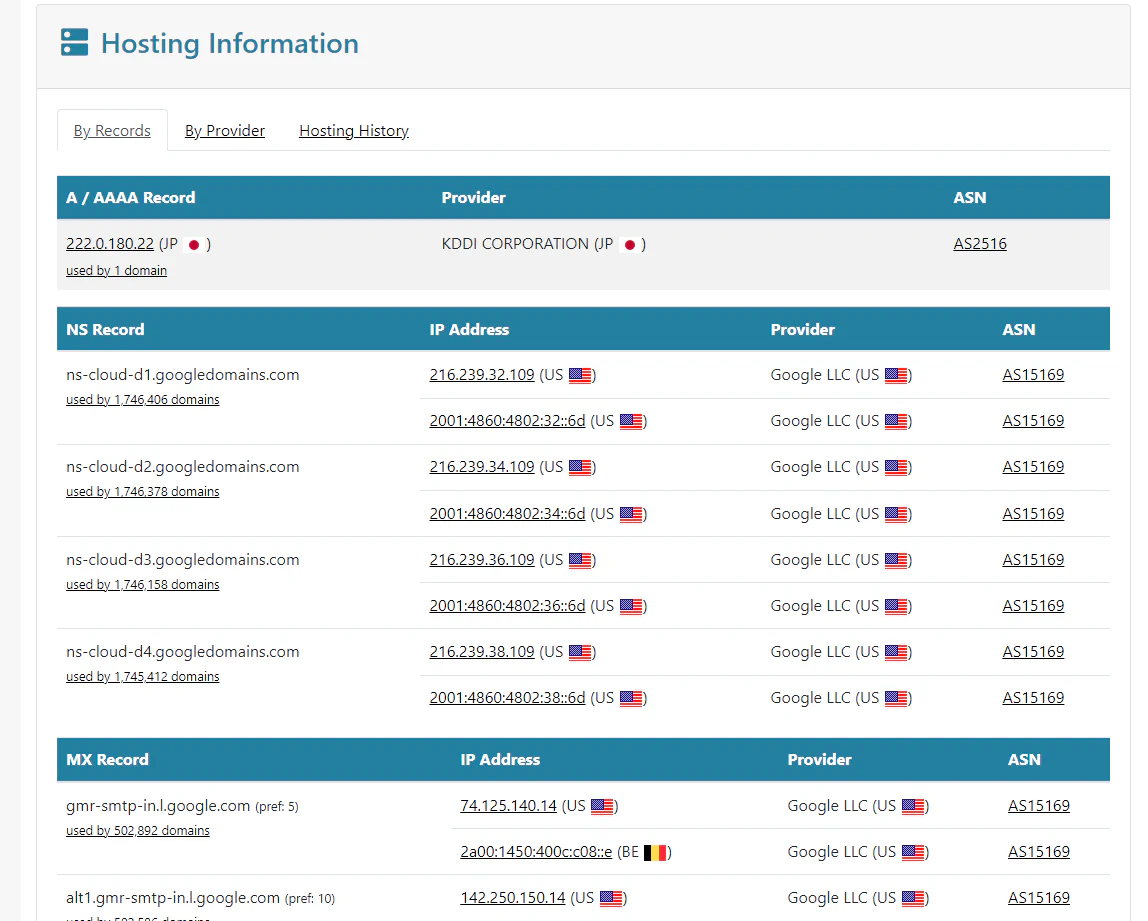1148x921 pixels.
Task: Open AS15169 link in 142.250.150.14 row
Action: (x=1039, y=898)
